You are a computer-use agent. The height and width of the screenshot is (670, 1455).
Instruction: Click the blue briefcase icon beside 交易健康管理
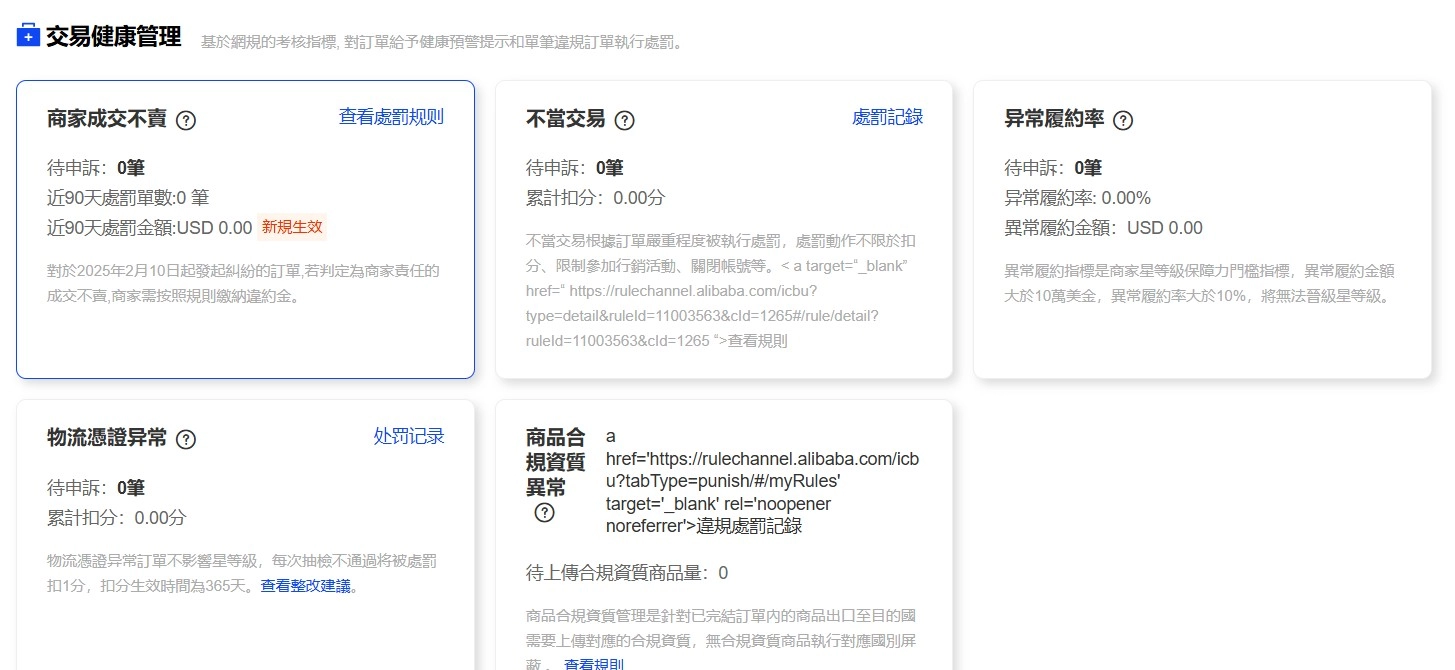click(x=28, y=36)
